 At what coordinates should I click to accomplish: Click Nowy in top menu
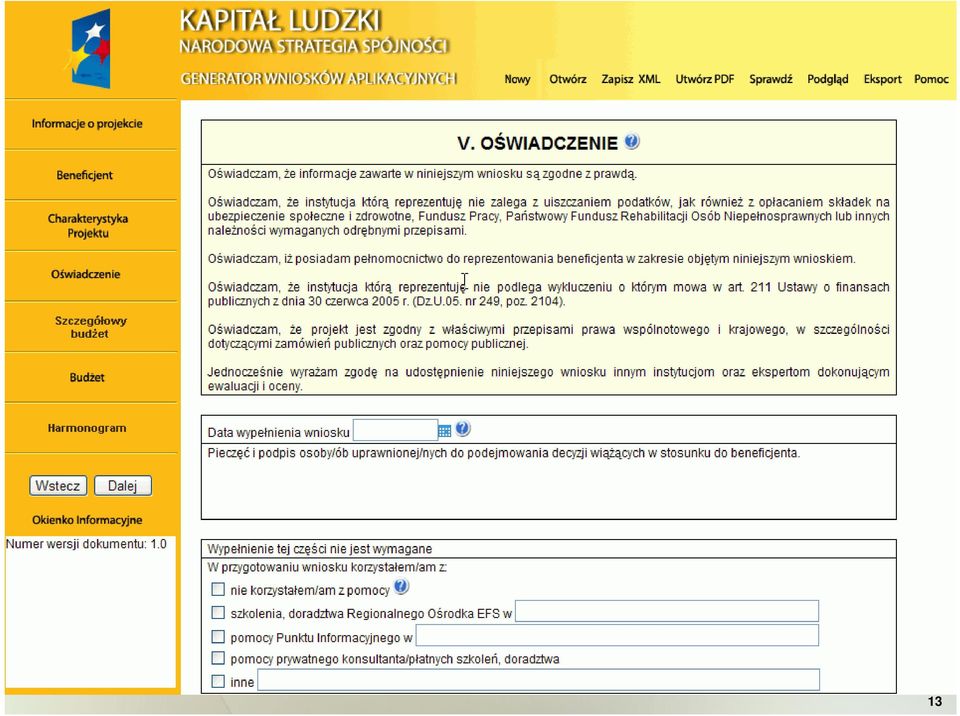pyautogui.click(x=517, y=79)
